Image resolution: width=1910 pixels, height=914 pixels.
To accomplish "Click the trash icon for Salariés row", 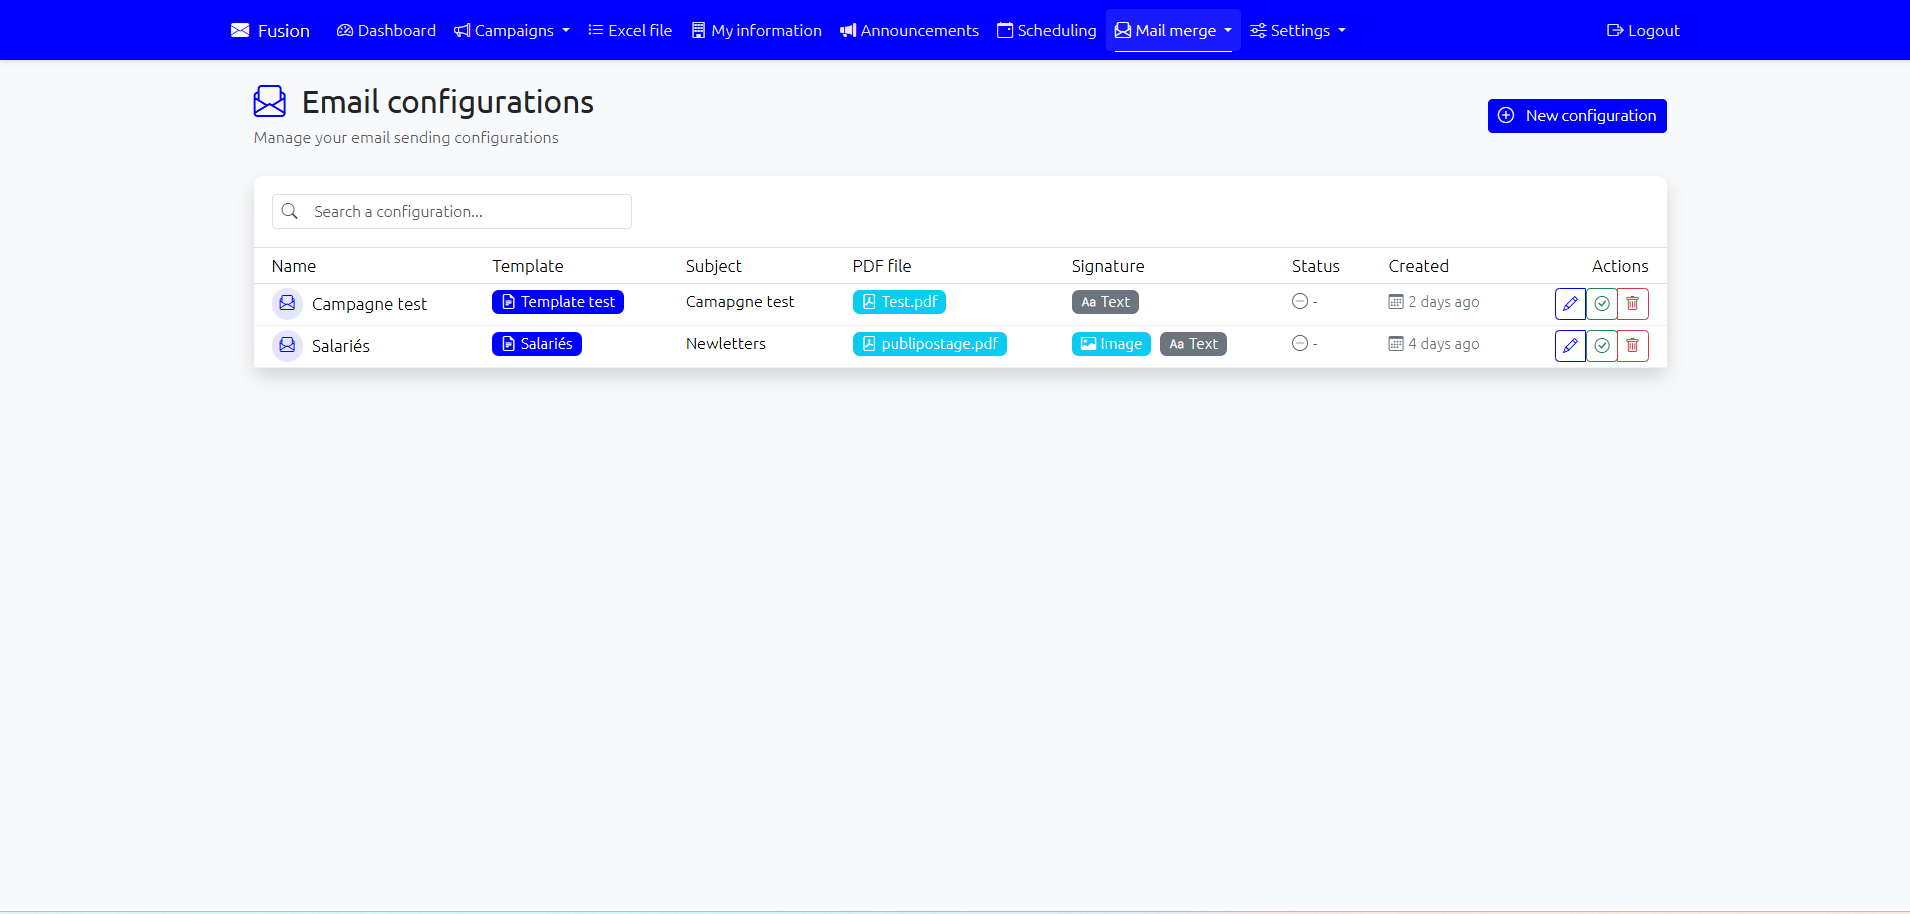I will [1633, 346].
